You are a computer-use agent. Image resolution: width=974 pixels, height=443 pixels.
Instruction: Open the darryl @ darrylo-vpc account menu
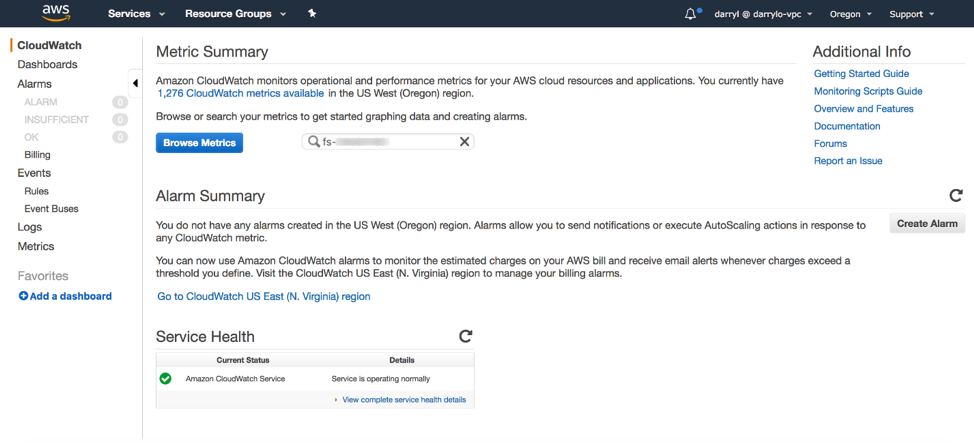point(763,14)
